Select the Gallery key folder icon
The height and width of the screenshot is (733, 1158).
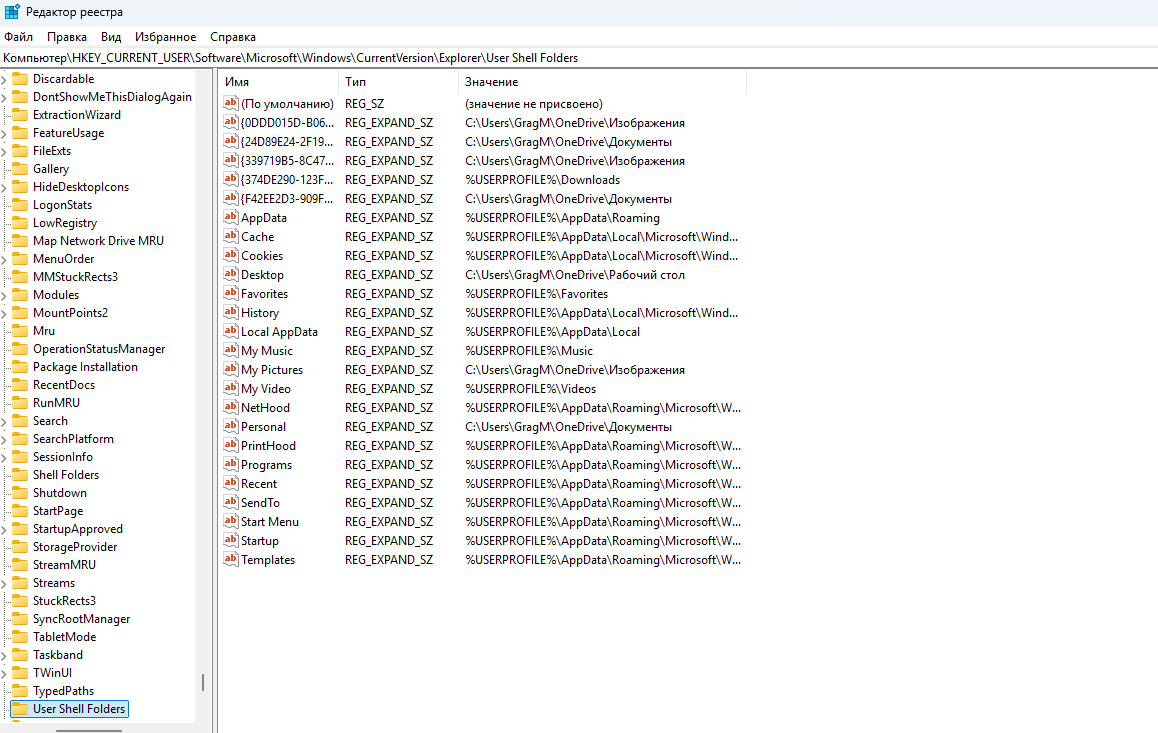coord(20,169)
